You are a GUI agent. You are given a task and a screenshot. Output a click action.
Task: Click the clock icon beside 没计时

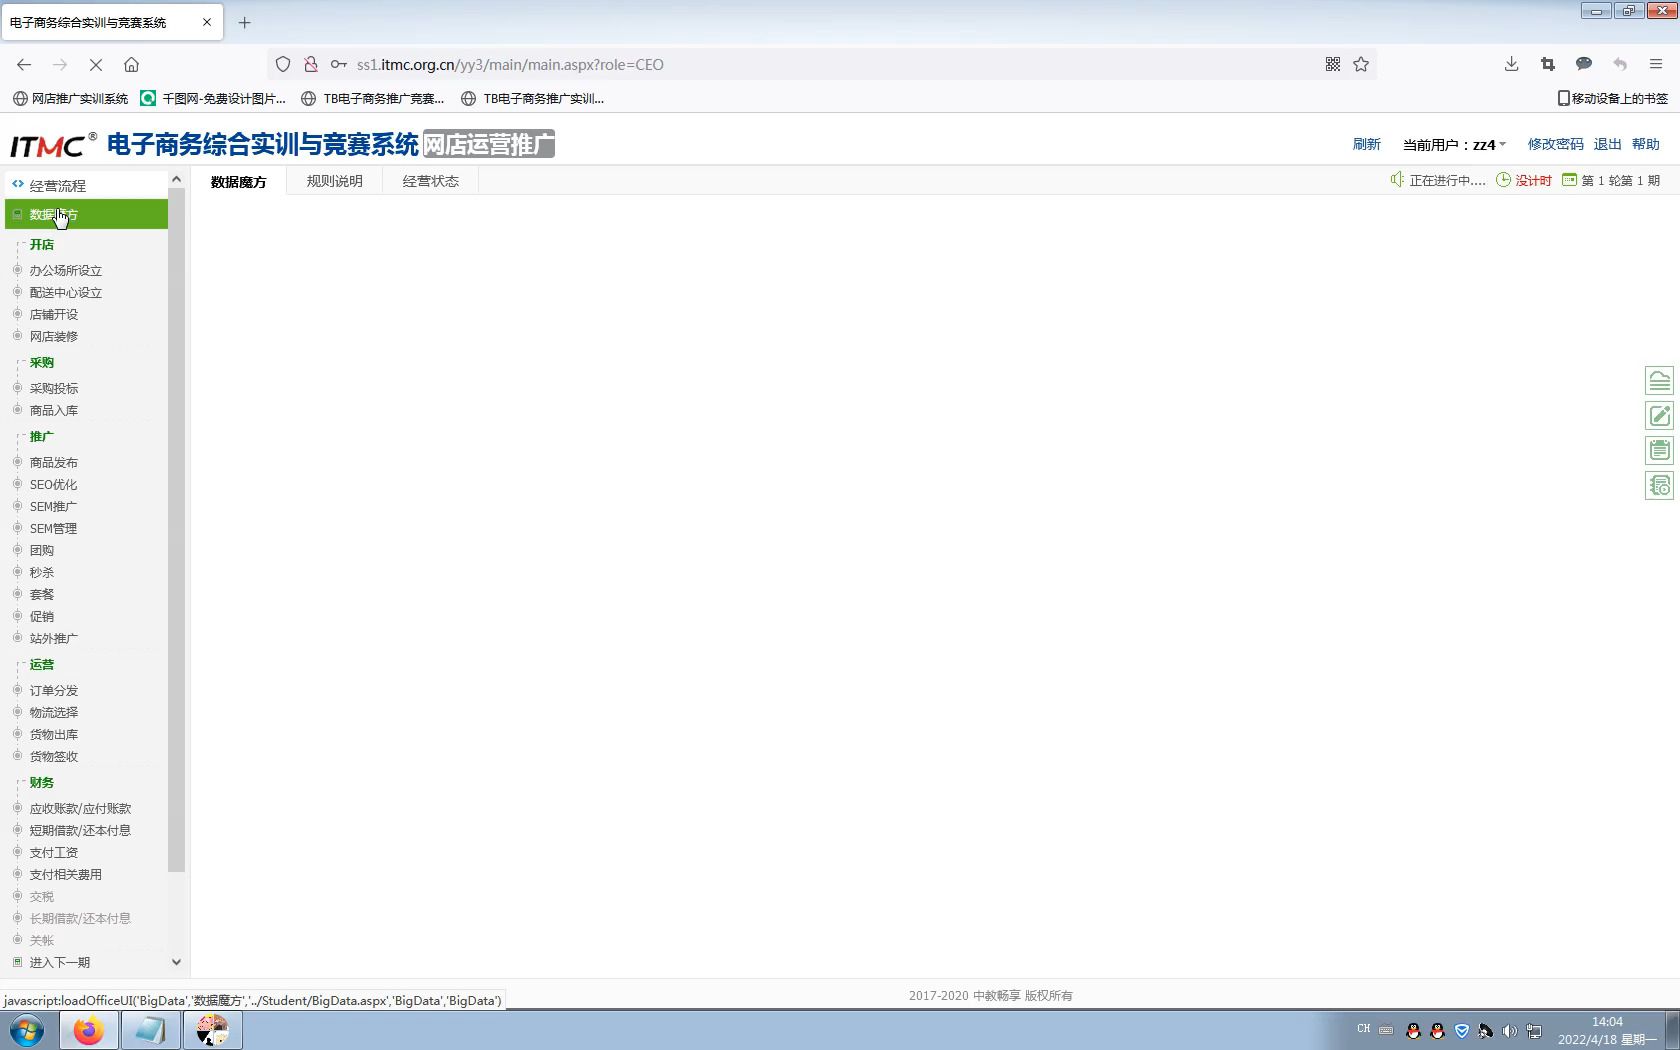click(1503, 180)
